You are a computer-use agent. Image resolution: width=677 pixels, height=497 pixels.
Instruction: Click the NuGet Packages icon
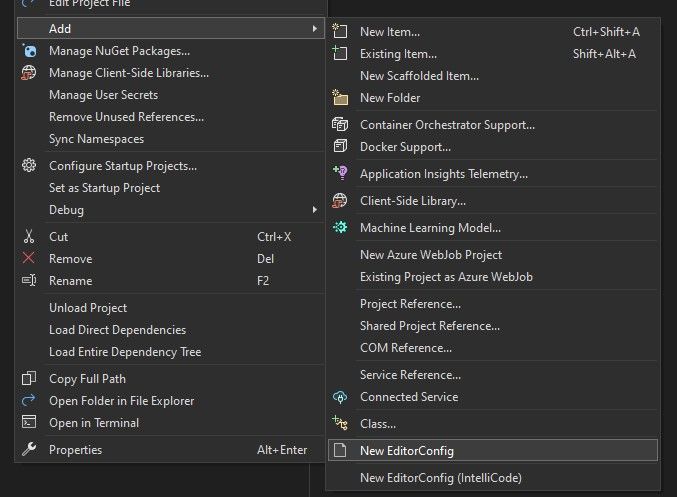pos(29,51)
